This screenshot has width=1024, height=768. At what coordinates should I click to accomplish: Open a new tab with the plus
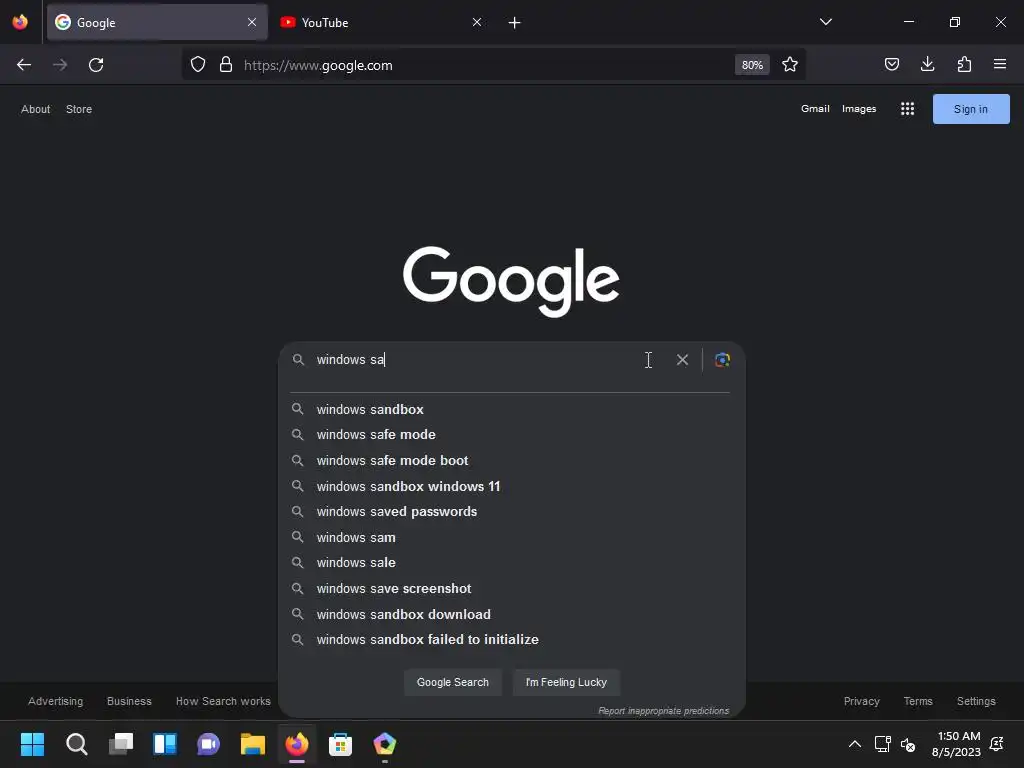(515, 23)
